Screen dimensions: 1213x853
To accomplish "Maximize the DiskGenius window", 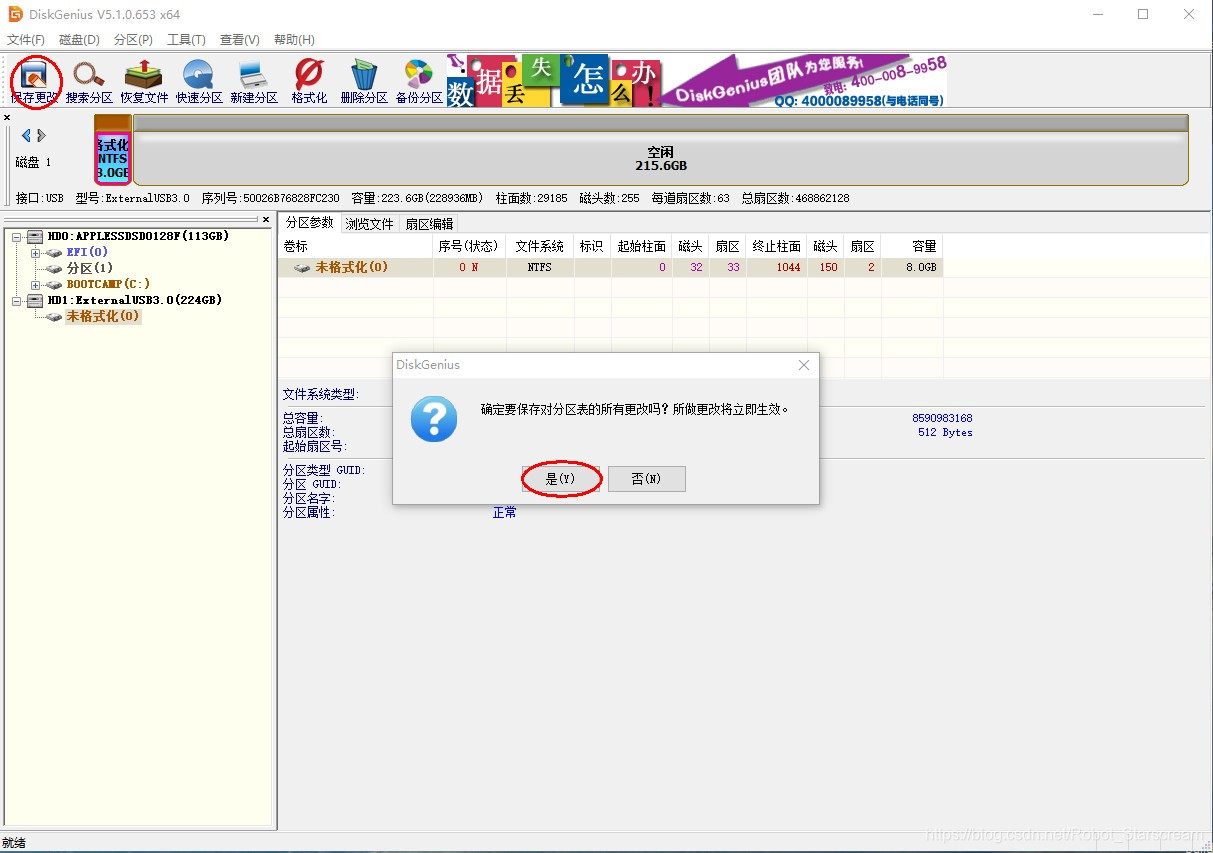I will [1143, 14].
